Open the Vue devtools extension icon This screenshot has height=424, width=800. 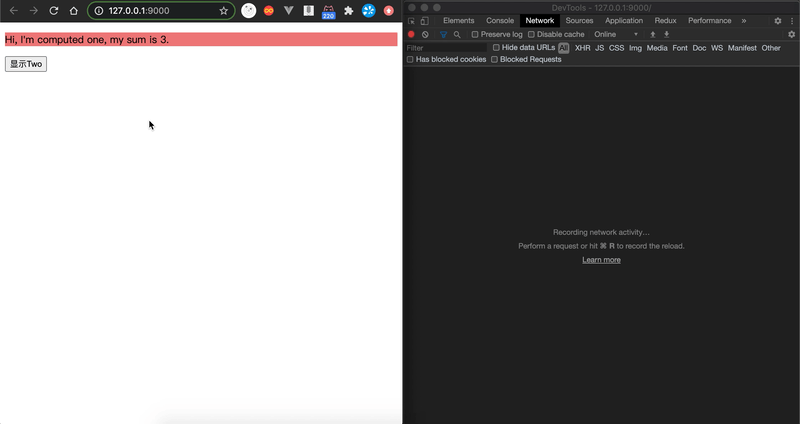tap(289, 11)
